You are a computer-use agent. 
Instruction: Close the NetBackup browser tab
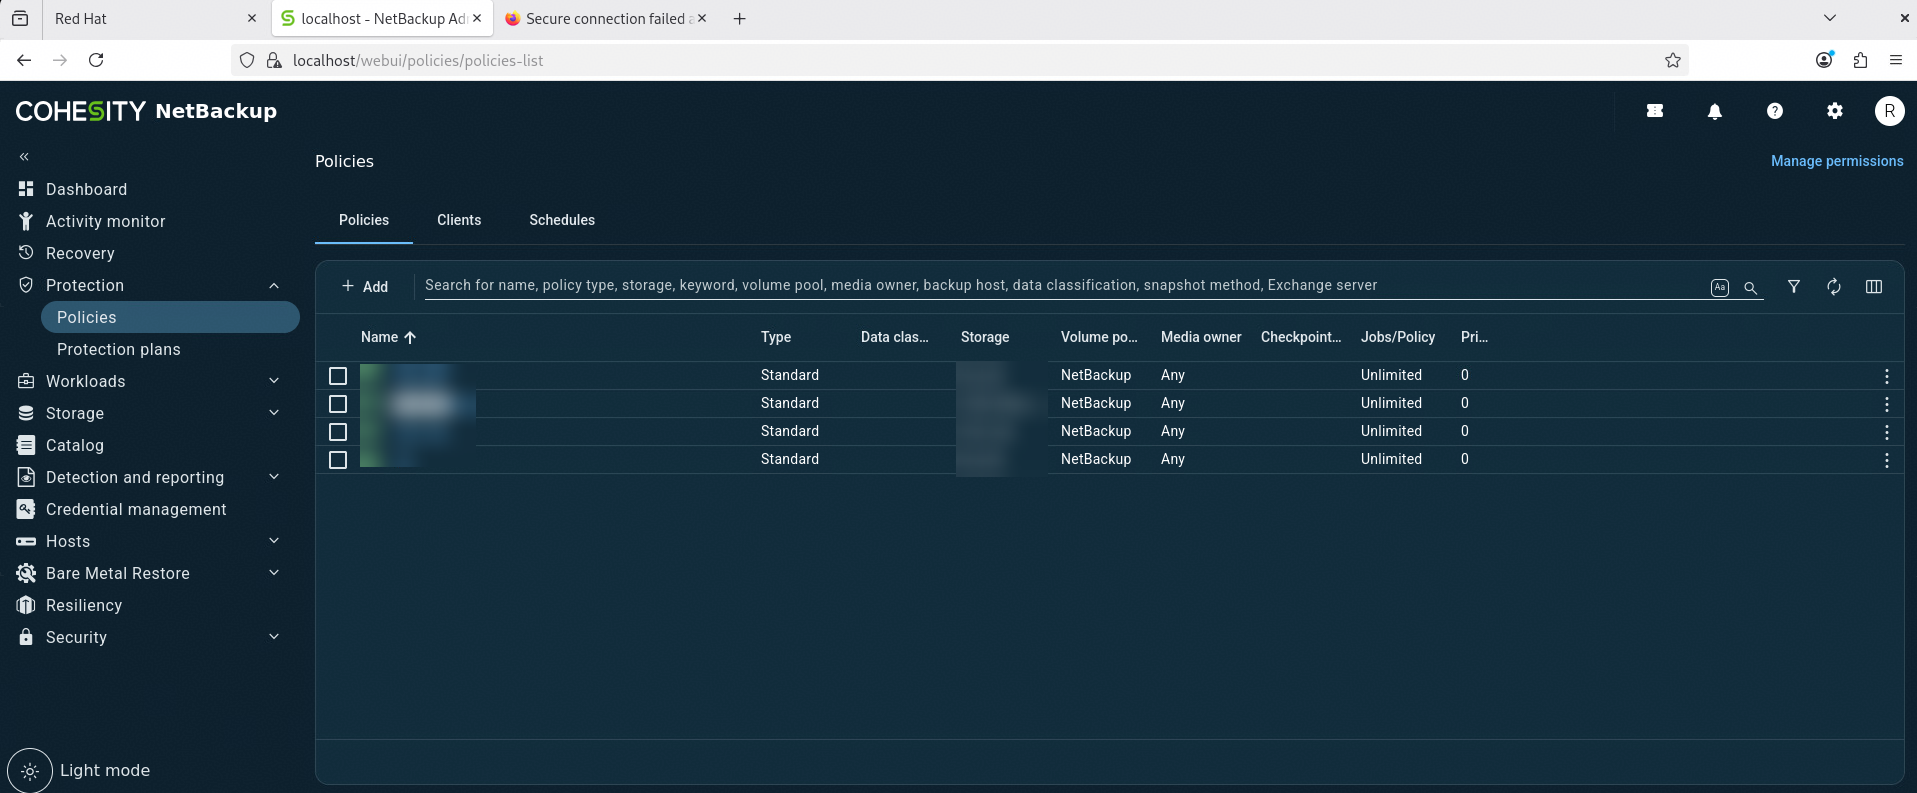[x=477, y=18]
